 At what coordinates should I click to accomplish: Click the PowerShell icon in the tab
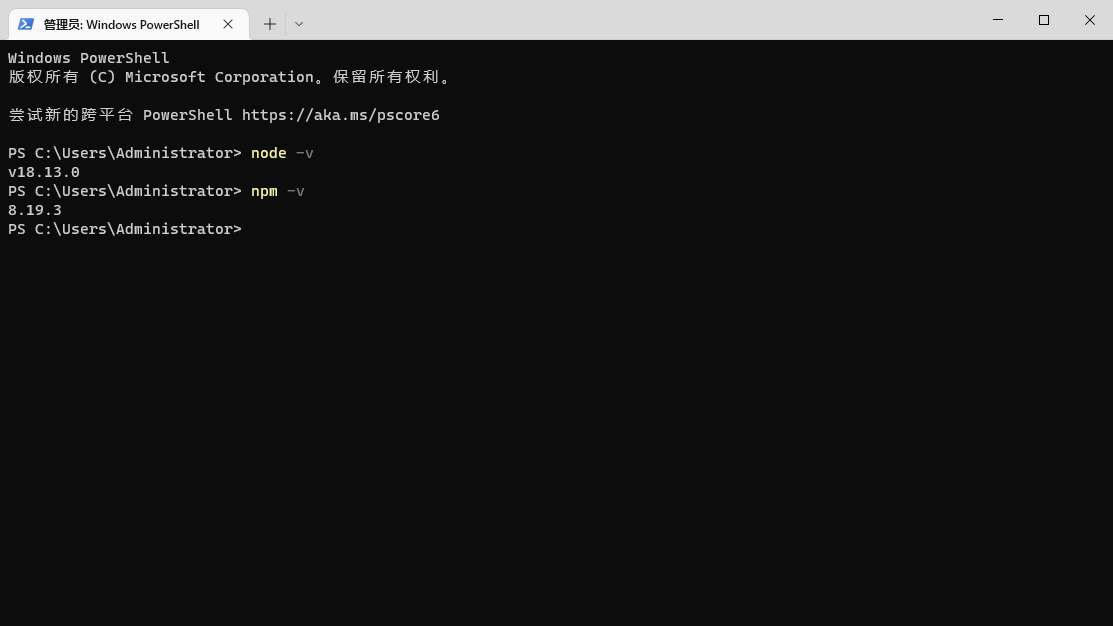[x=26, y=24]
